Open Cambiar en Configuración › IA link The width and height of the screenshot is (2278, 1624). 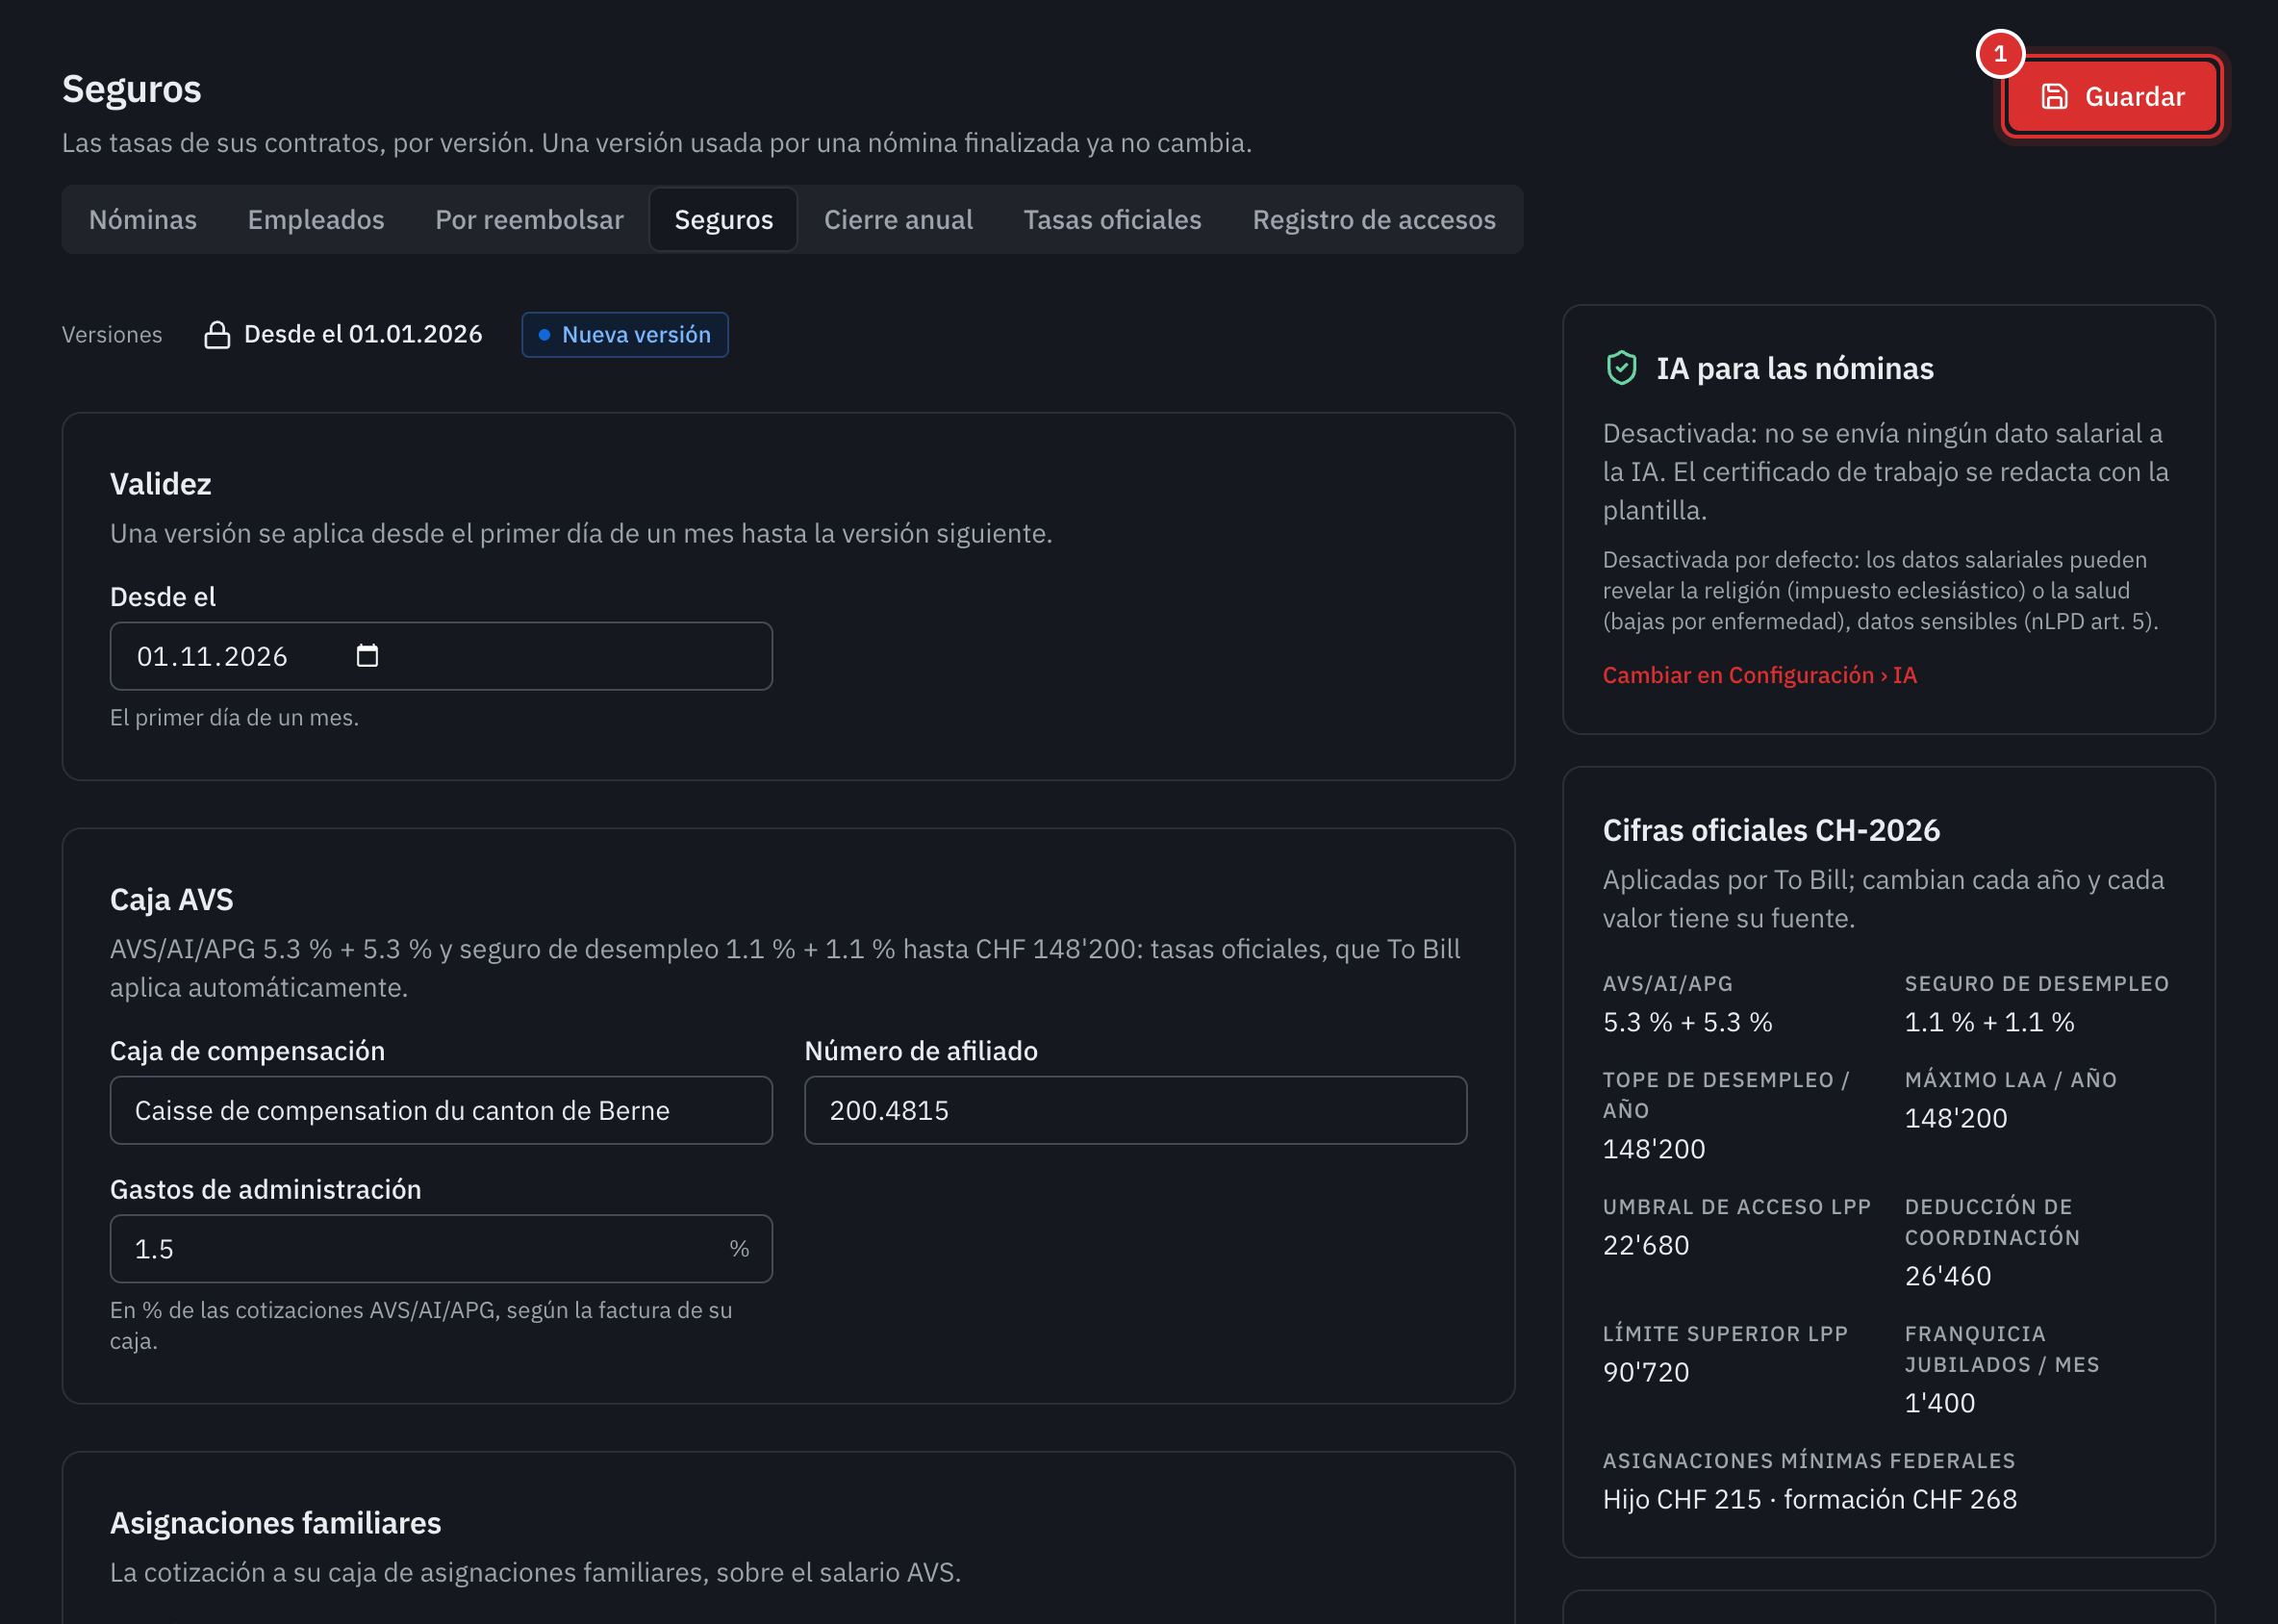click(x=1759, y=675)
